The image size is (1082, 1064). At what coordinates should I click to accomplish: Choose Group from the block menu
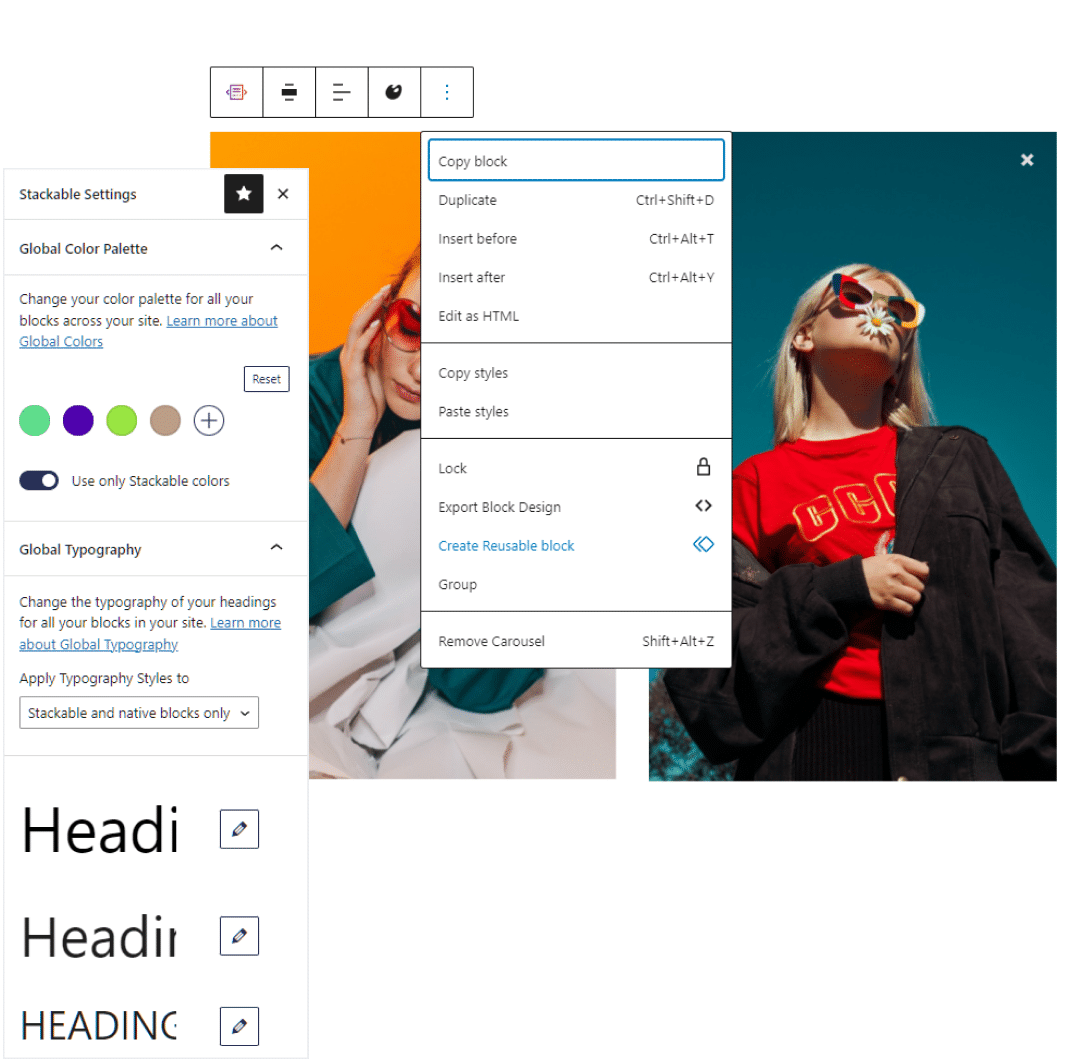click(576, 584)
